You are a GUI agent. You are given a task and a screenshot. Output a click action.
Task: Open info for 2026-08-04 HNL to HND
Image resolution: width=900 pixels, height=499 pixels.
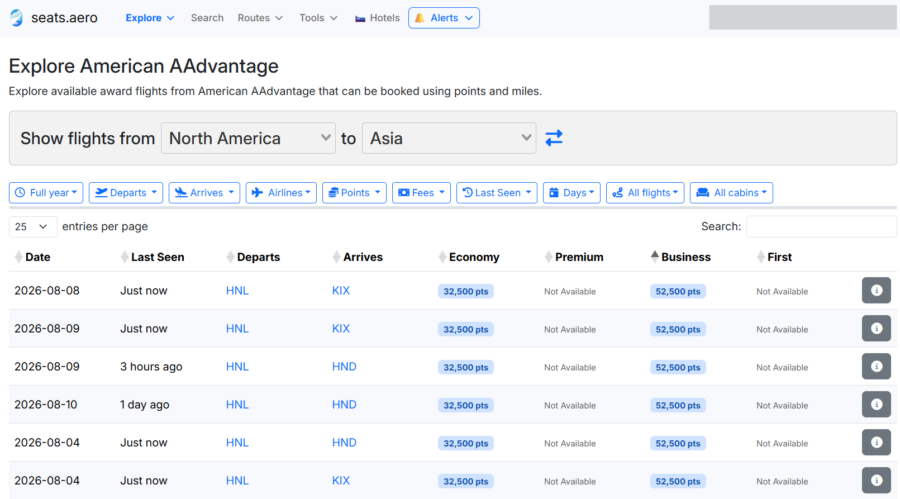(876, 443)
